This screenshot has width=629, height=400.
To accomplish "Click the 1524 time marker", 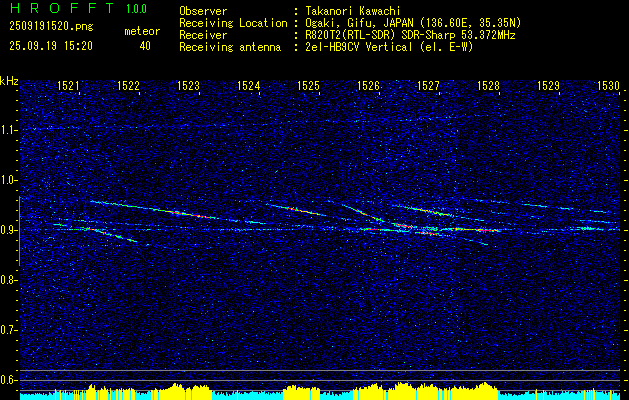I will [248, 85].
